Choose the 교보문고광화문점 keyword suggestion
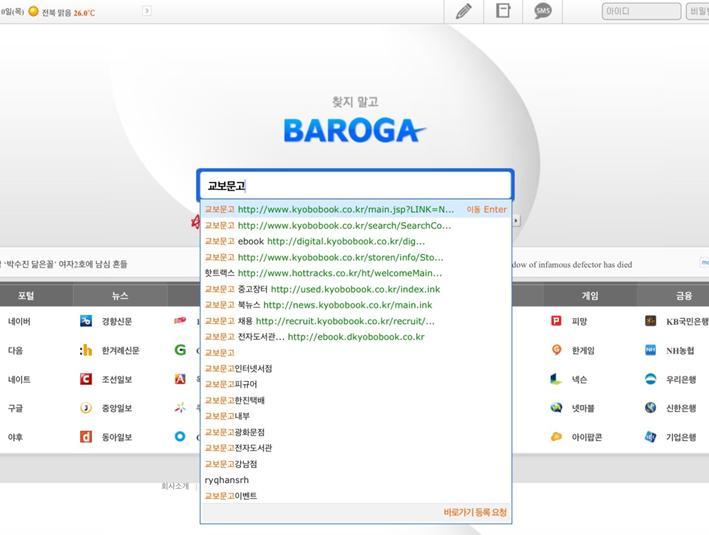 (x=356, y=432)
